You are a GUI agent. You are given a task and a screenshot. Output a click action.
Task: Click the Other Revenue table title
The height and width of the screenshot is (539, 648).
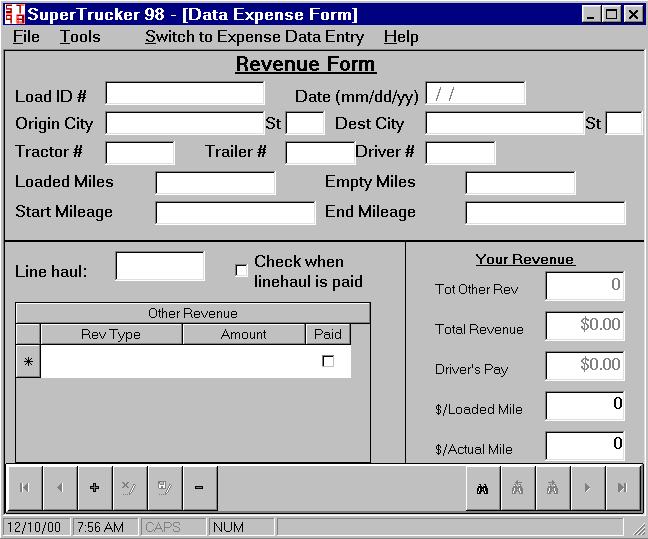(193, 313)
